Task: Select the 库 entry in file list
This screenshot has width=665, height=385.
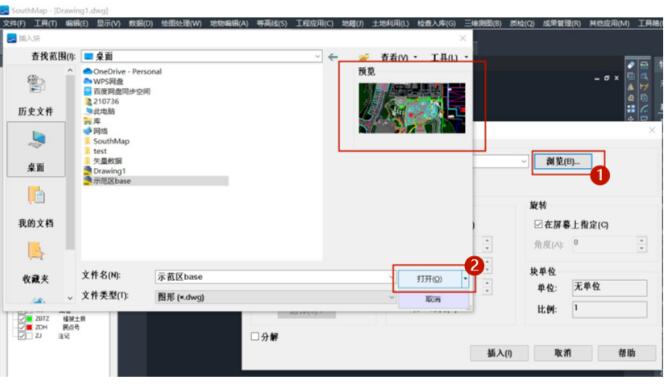Action: click(92, 121)
